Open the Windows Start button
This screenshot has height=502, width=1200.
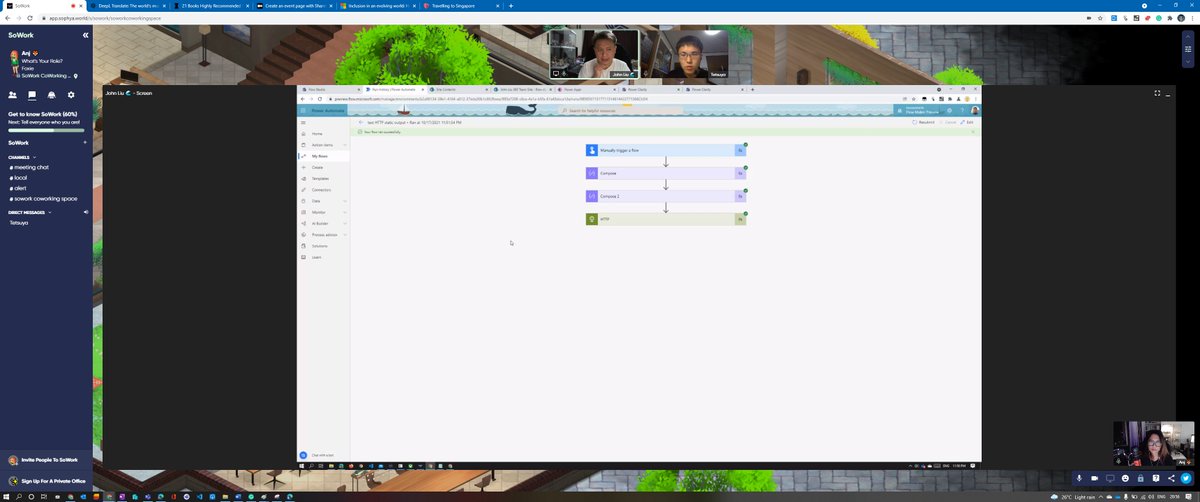pos(7,496)
